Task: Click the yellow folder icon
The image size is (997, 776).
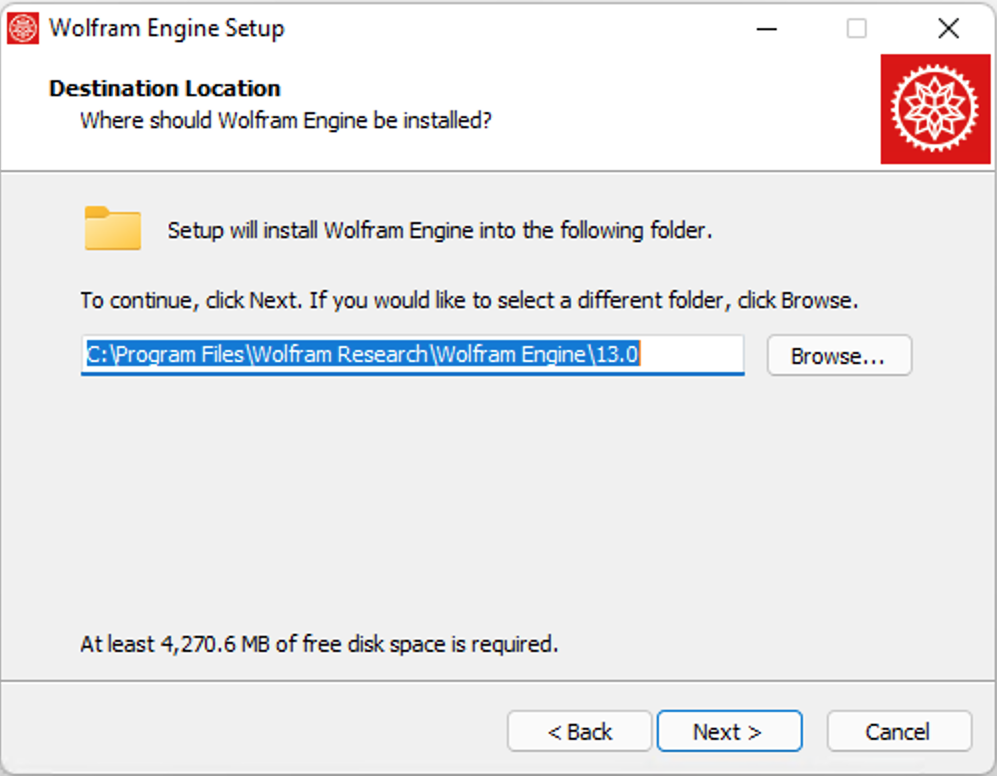Action: pos(112,229)
